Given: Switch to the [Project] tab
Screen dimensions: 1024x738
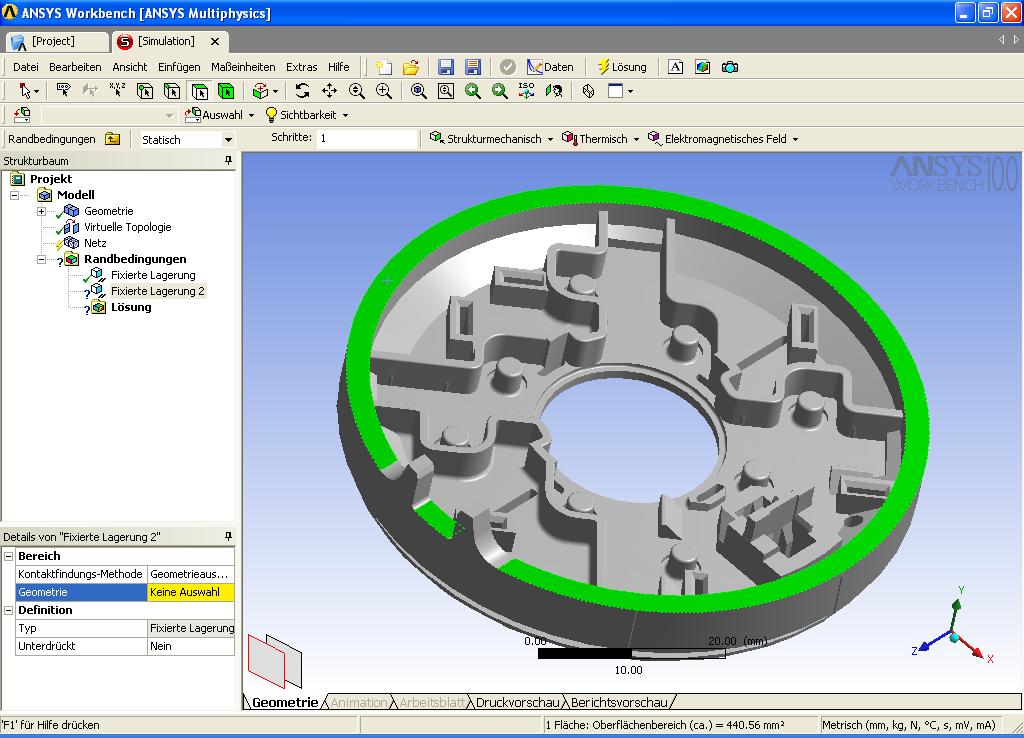Looking at the screenshot, I should 57,41.
